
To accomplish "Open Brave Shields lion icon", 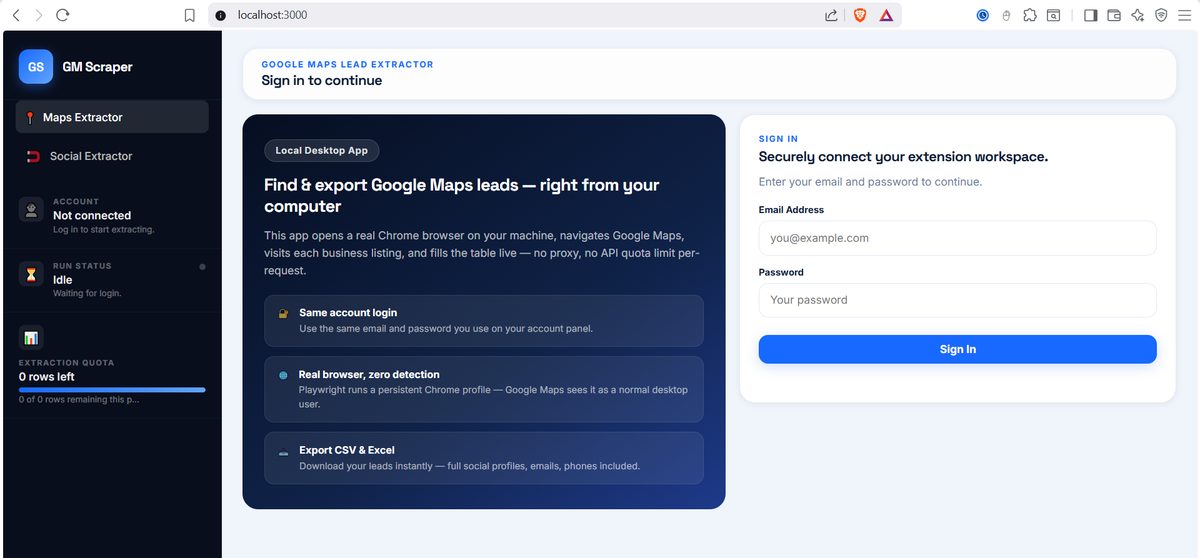I will (x=859, y=15).
